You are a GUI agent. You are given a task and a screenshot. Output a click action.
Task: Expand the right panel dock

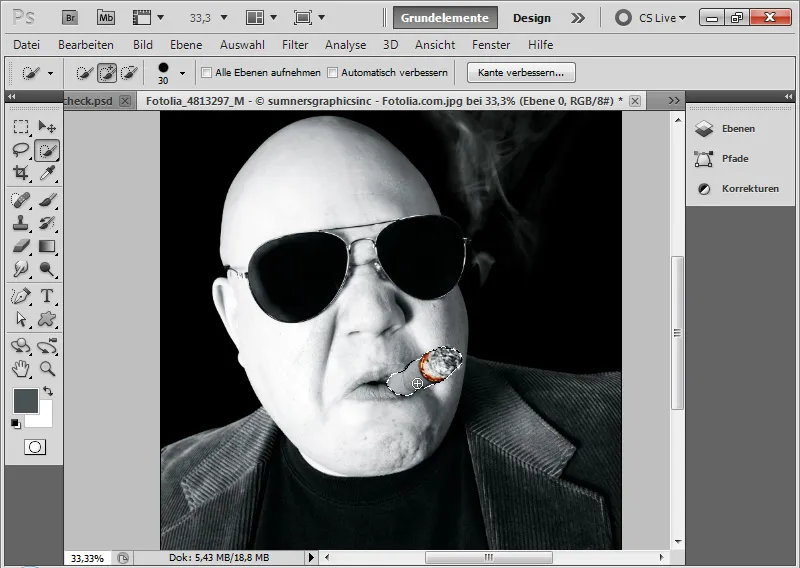point(788,96)
